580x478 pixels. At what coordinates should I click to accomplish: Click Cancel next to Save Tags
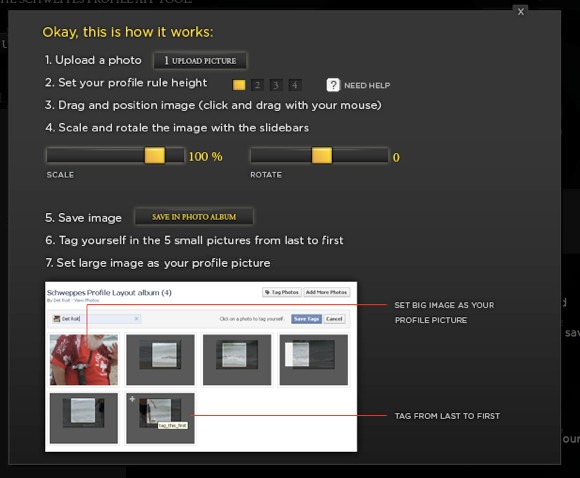coord(334,319)
